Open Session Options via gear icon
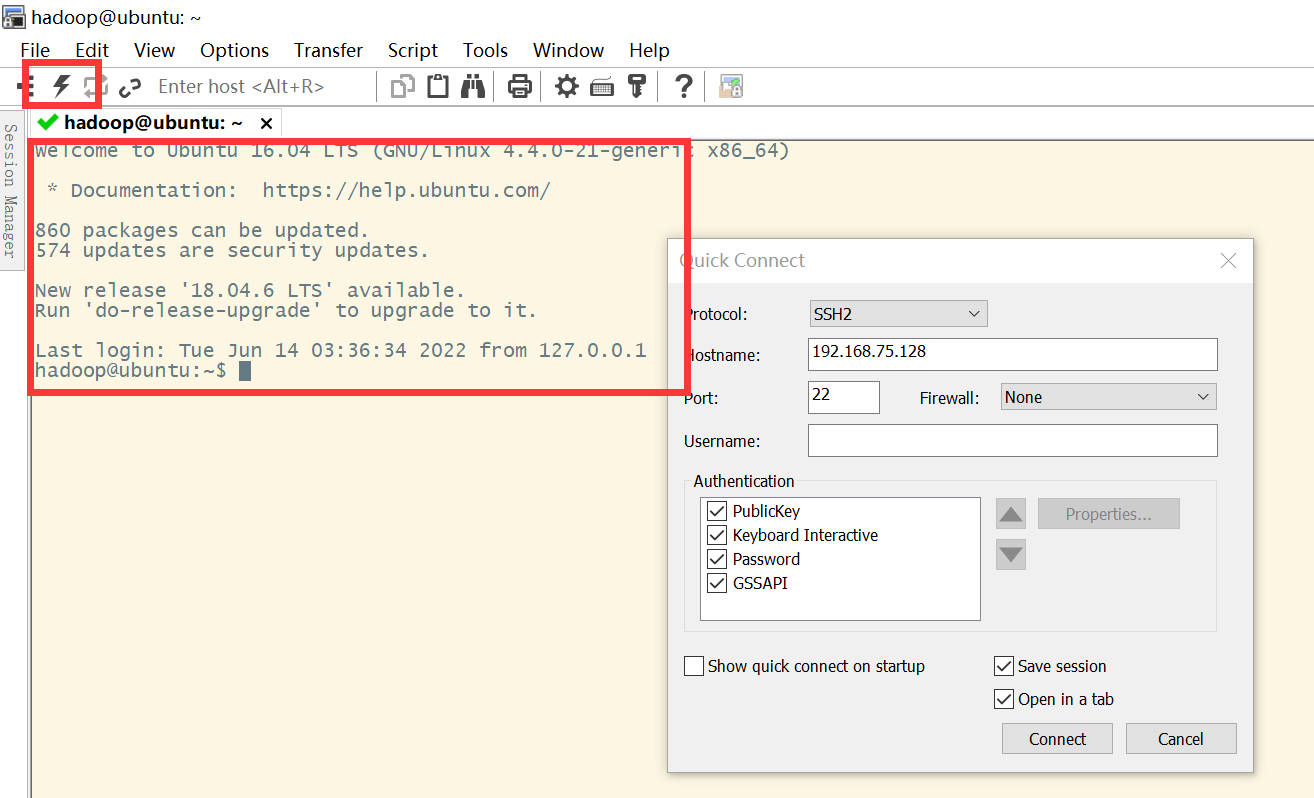 click(567, 87)
